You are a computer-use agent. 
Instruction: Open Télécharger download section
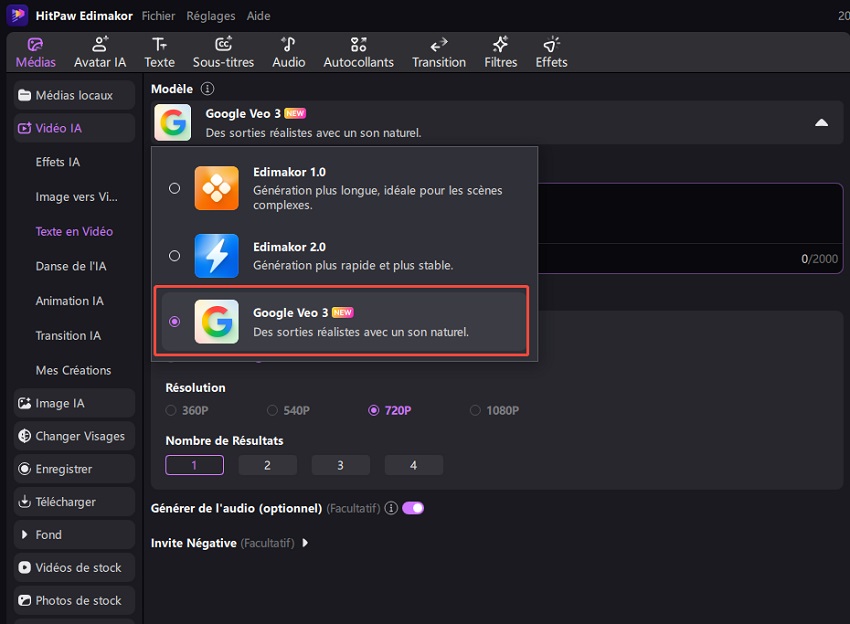pyautogui.click(x=74, y=502)
